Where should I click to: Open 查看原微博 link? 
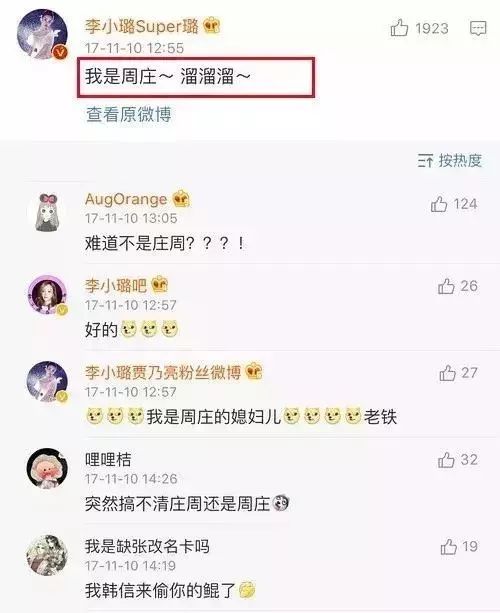(129, 115)
